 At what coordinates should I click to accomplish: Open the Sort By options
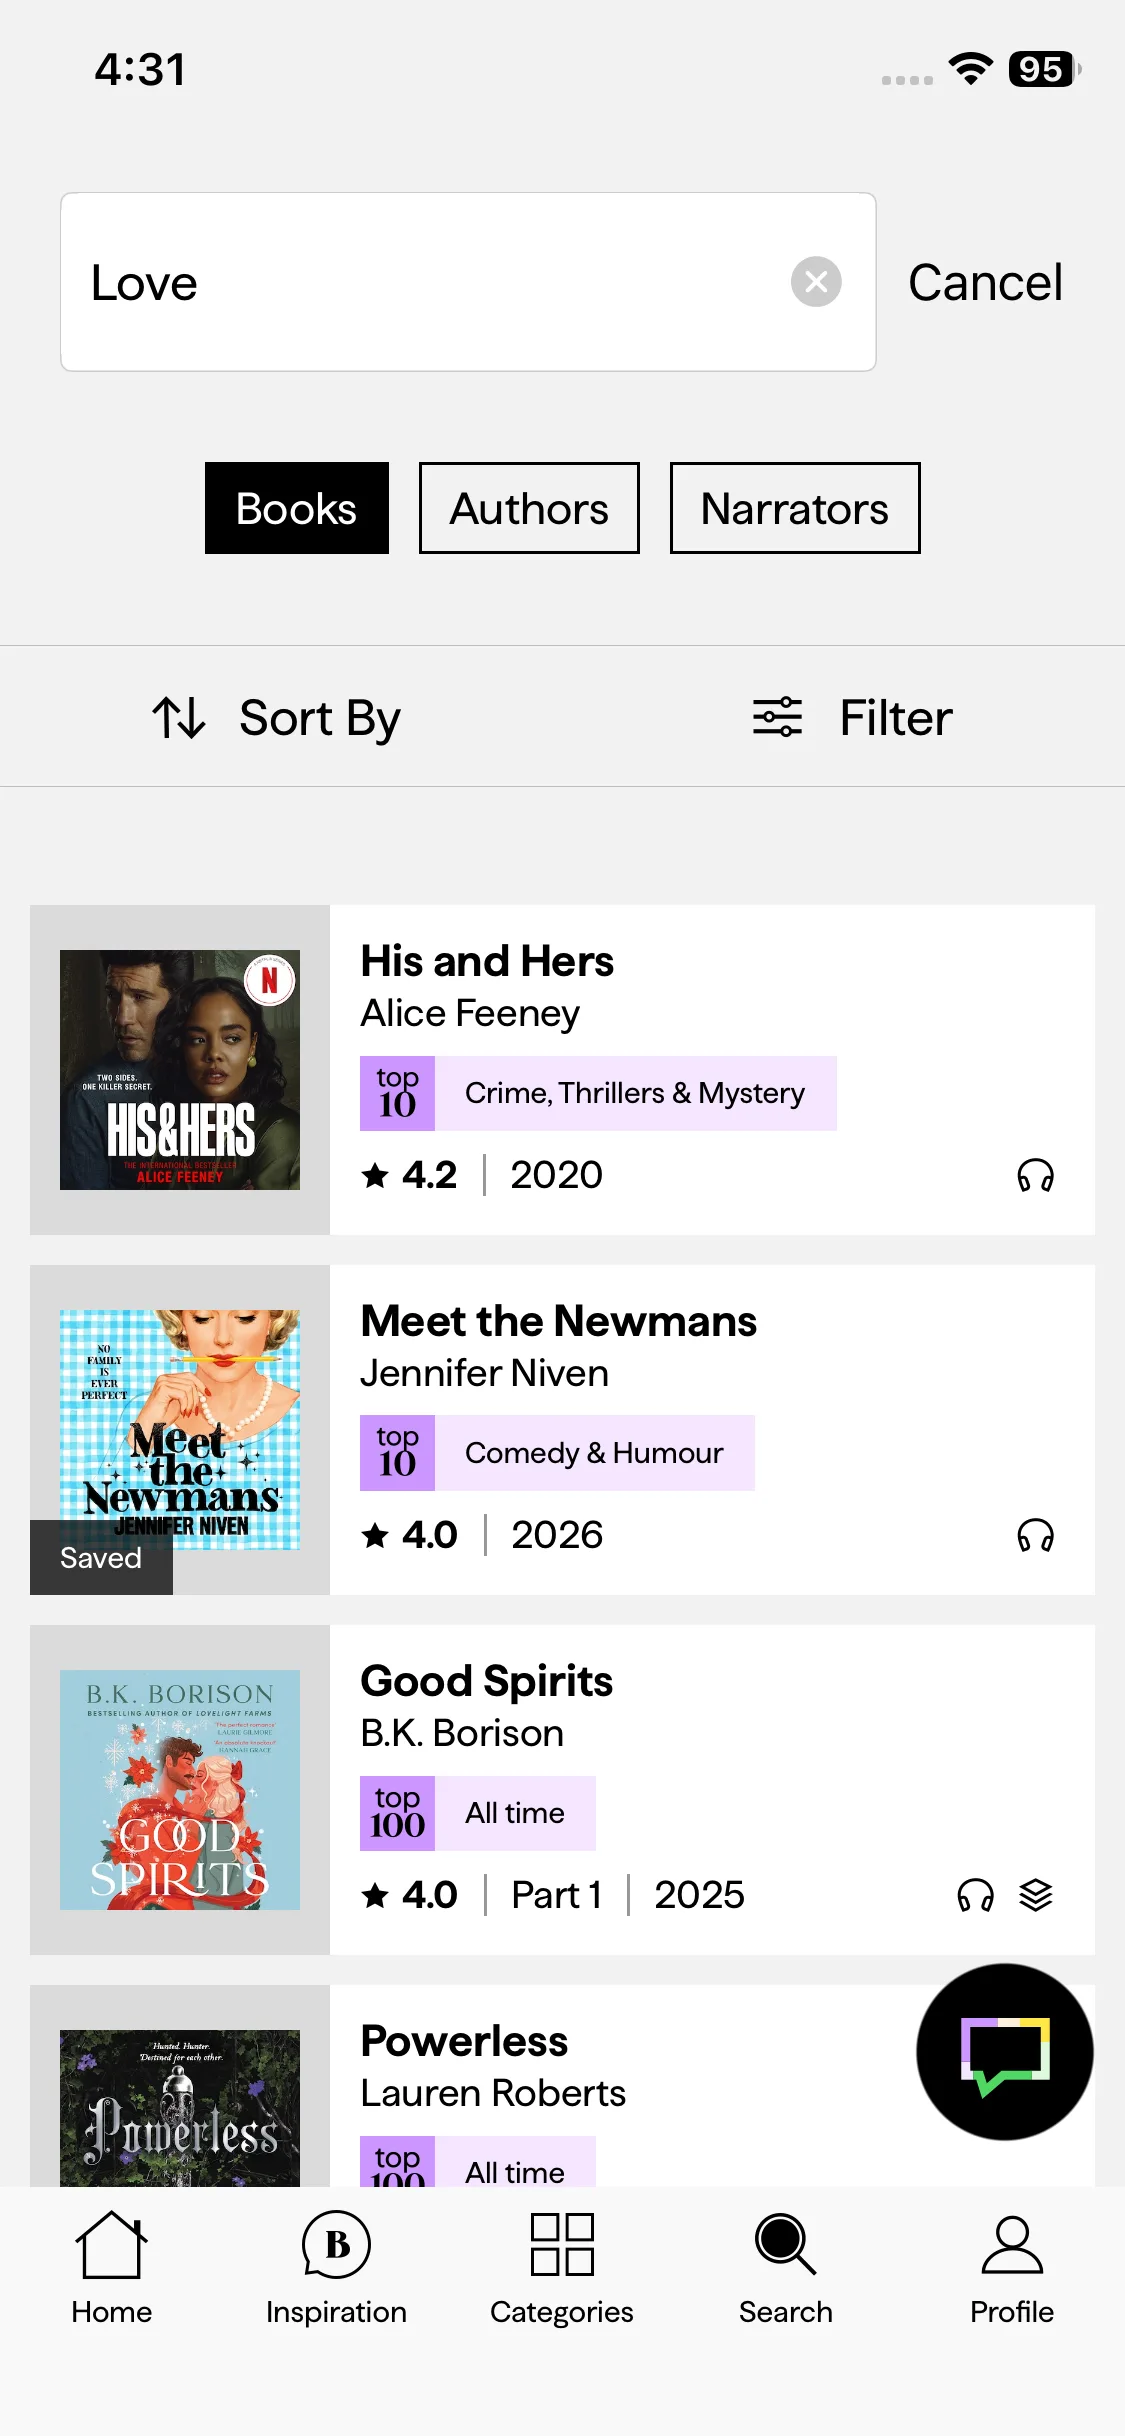pos(277,718)
